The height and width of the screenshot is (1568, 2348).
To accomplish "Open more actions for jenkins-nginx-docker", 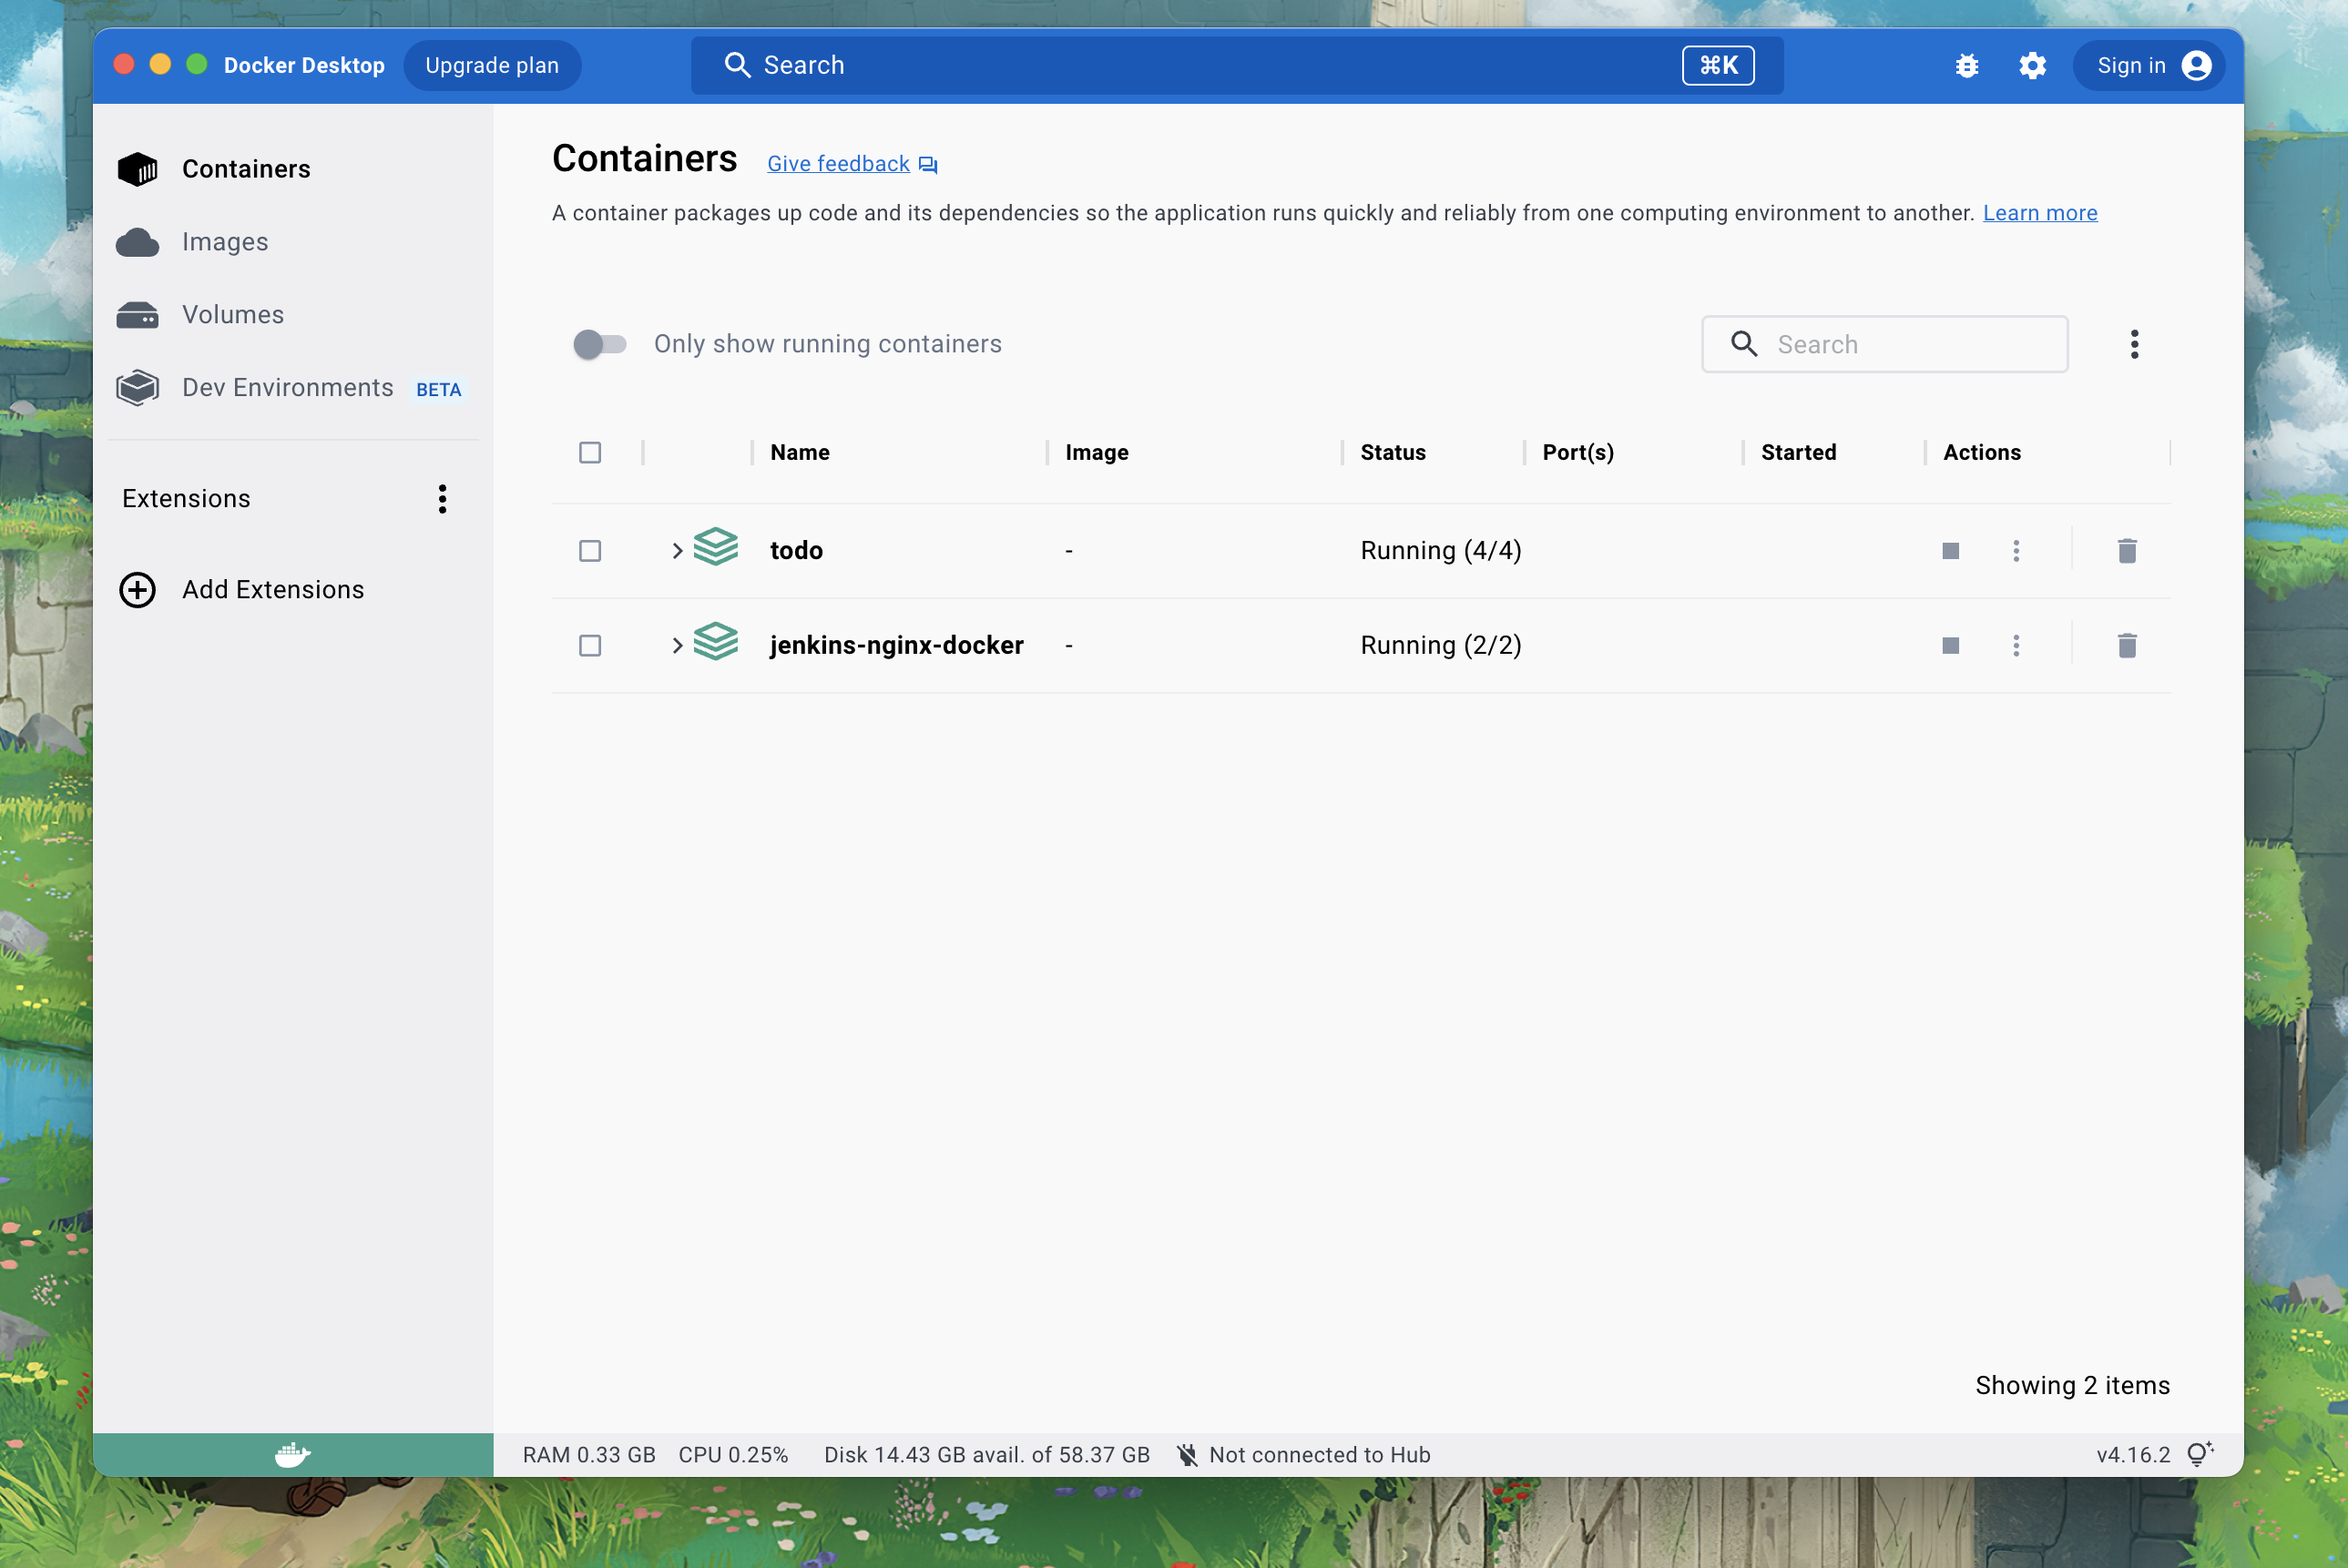I will (x=2016, y=646).
